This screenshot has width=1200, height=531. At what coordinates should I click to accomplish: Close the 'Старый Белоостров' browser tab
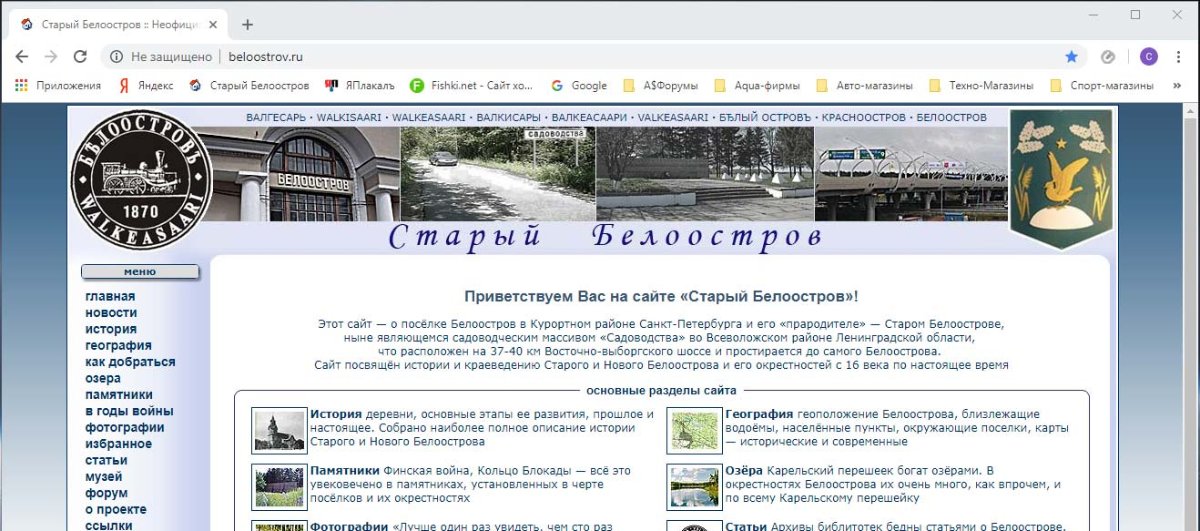point(215,25)
